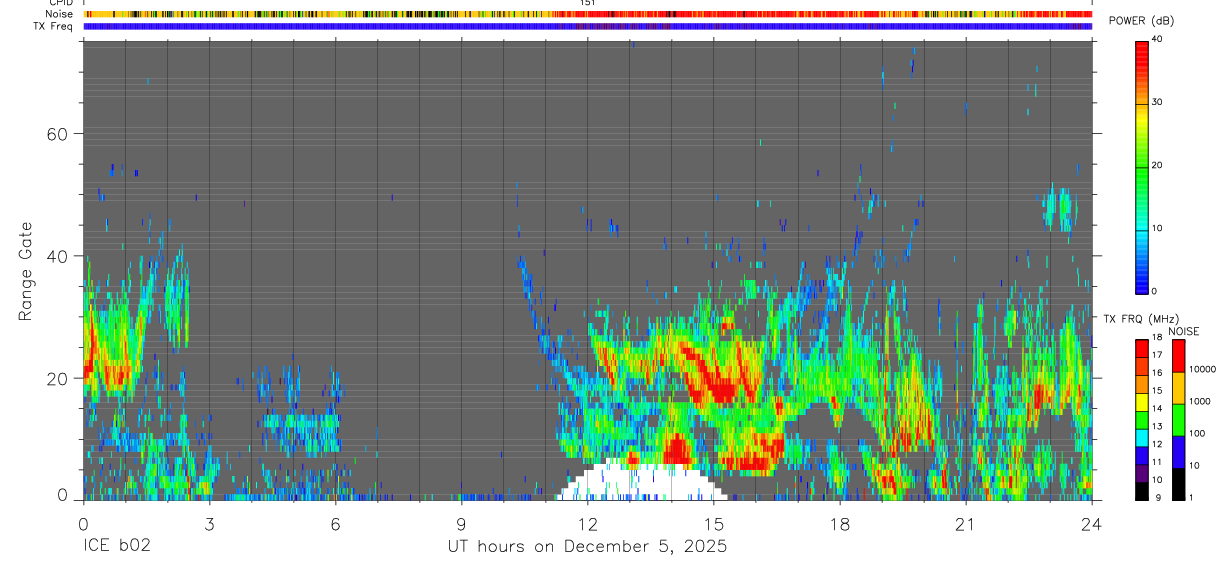Screen dimensions: 1228x567
Task: Click the 40 tick on the POWER colorbar
Action: click(x=1158, y=39)
